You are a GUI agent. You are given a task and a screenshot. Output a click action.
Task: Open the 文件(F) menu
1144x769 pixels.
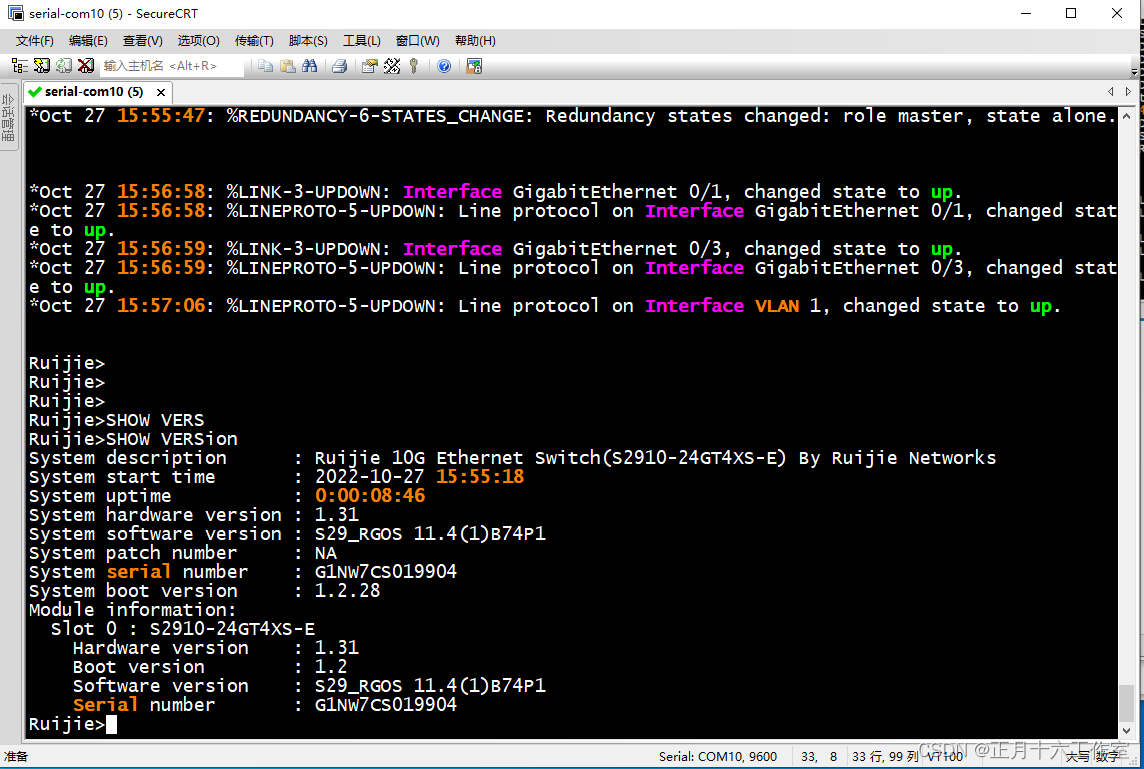(x=34, y=41)
